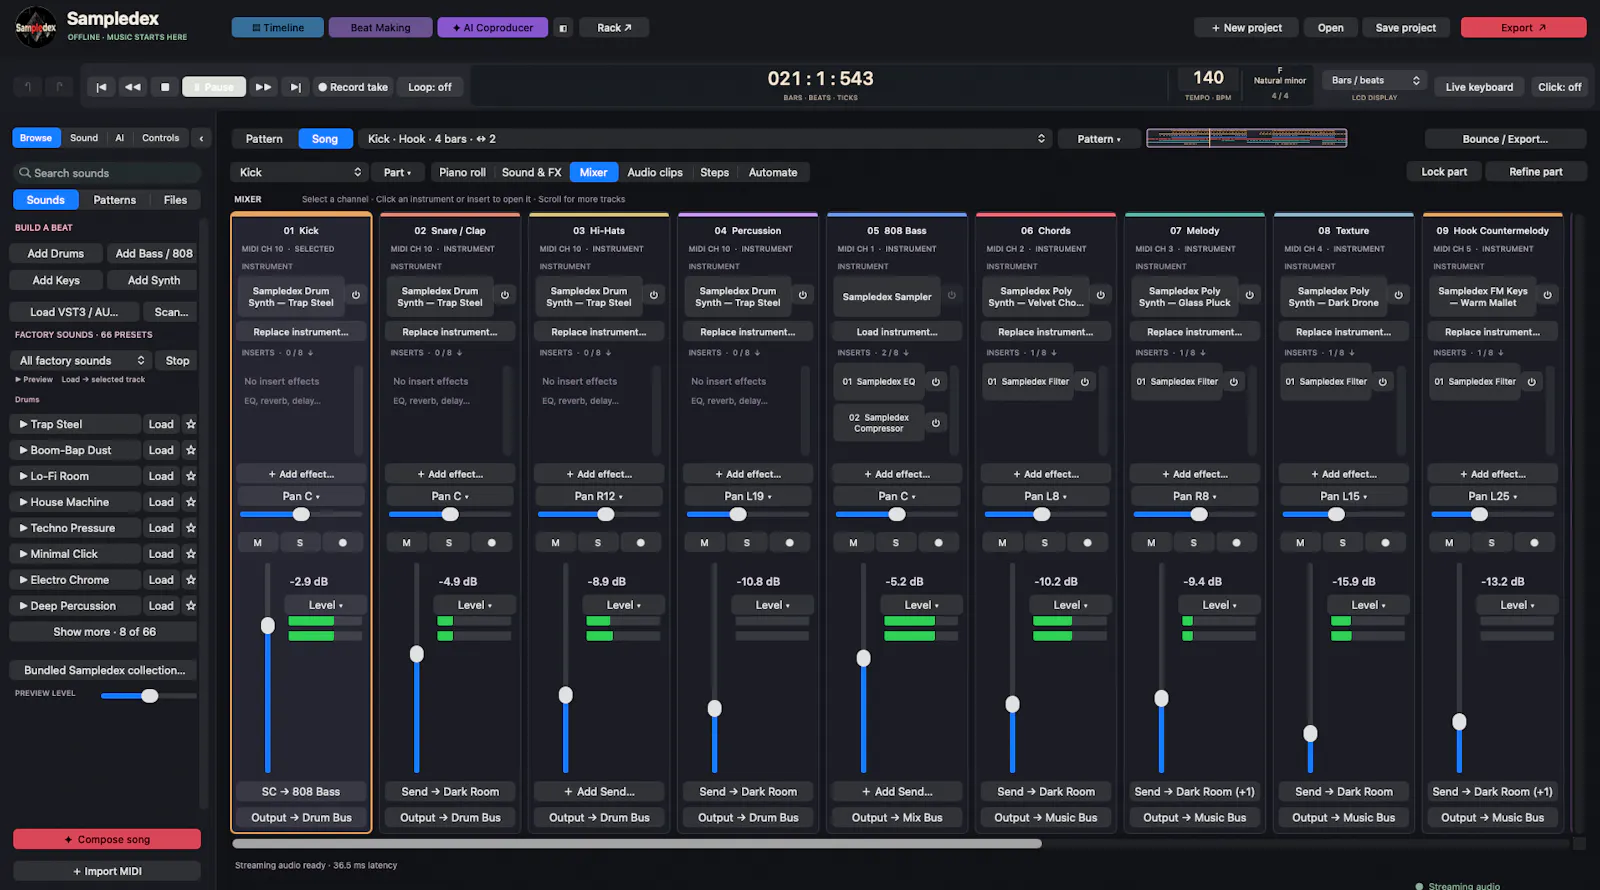Click the fast-forward transport icon
The width and height of the screenshot is (1600, 890).
pyautogui.click(x=263, y=87)
